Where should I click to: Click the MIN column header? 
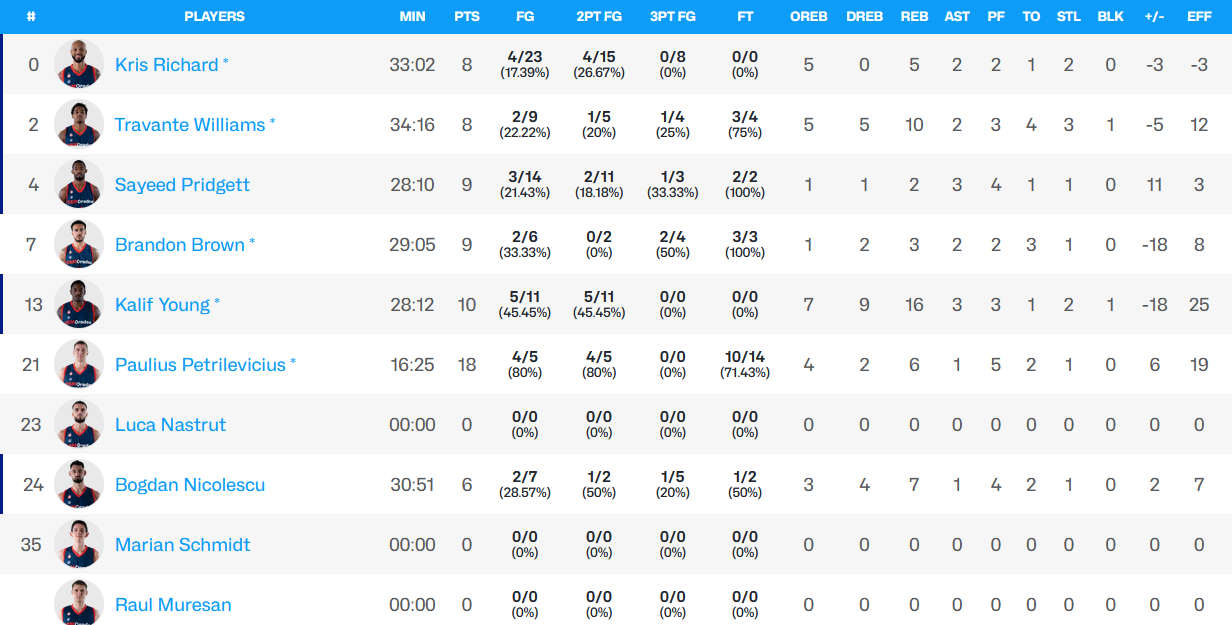(x=412, y=16)
